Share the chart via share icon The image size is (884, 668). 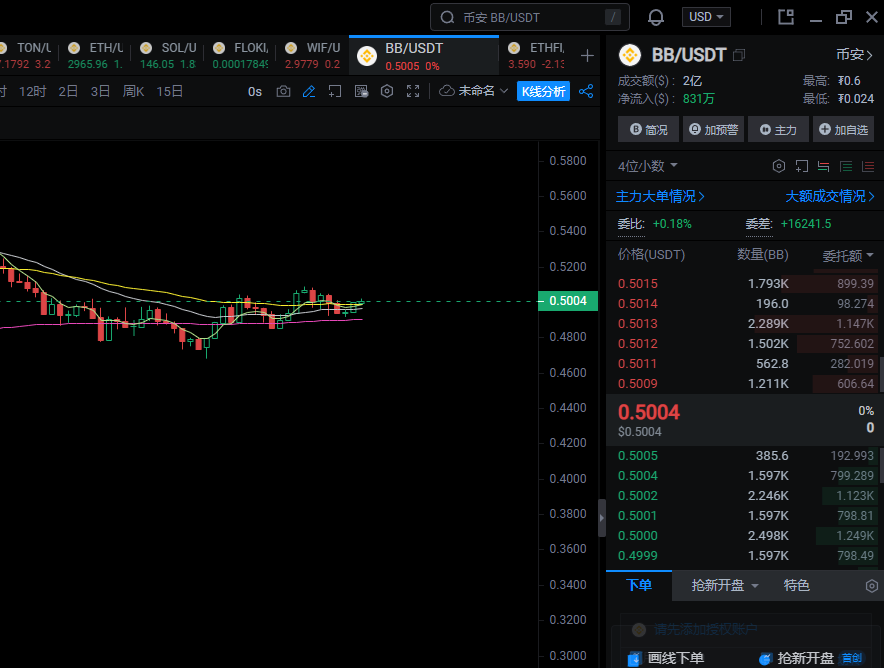(586, 91)
